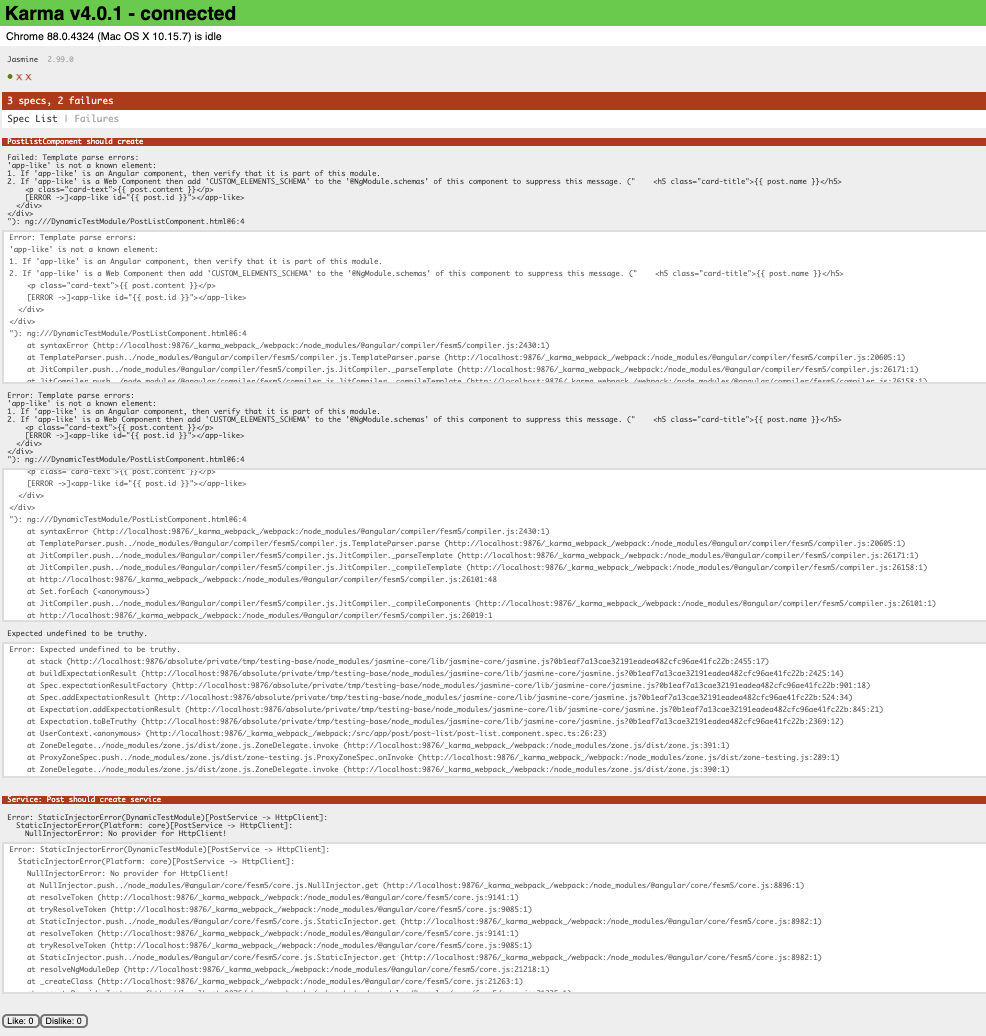Open 'Service: Post should create service' header
The height and width of the screenshot is (1036, 986).
[83, 799]
